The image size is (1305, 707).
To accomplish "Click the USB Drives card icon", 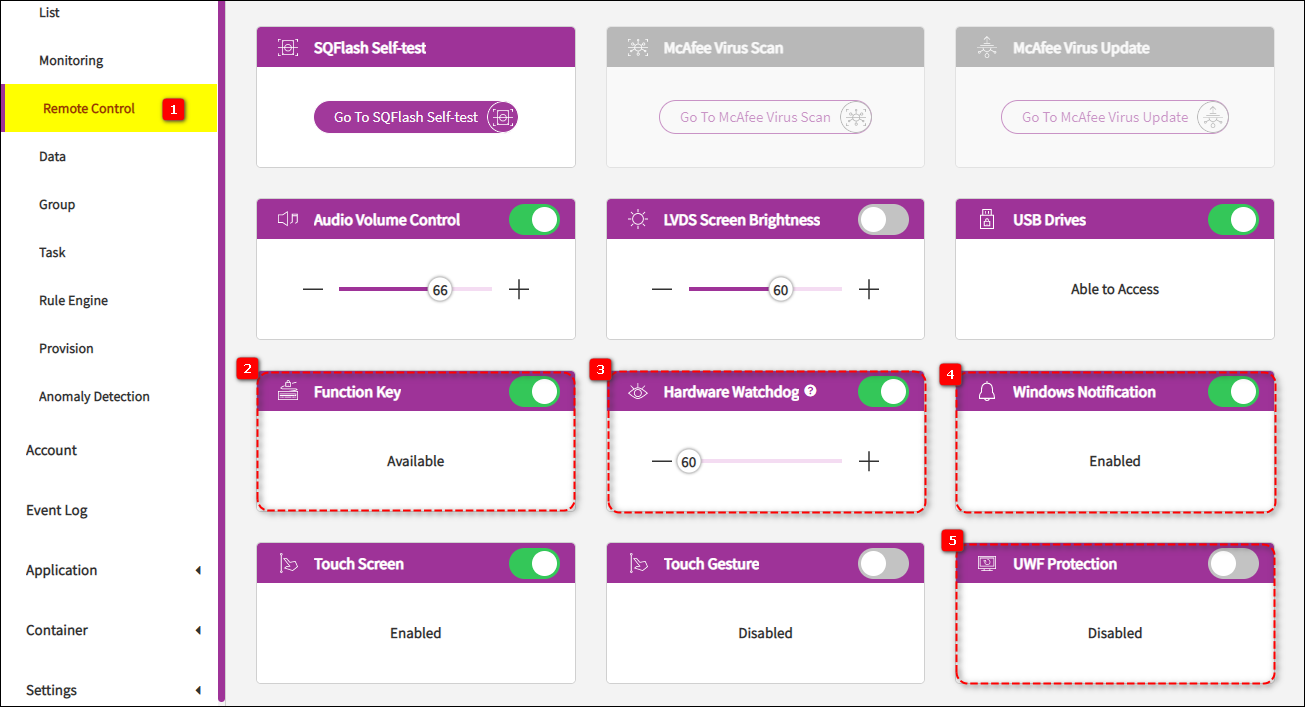I will (x=987, y=220).
